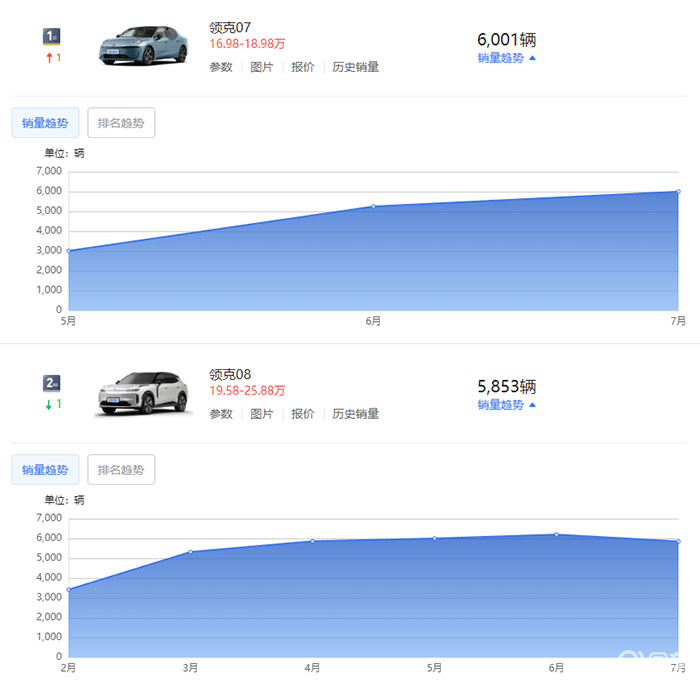Open 报价 link for 领克07
Image resolution: width=700 pixels, height=683 pixels.
point(303,67)
